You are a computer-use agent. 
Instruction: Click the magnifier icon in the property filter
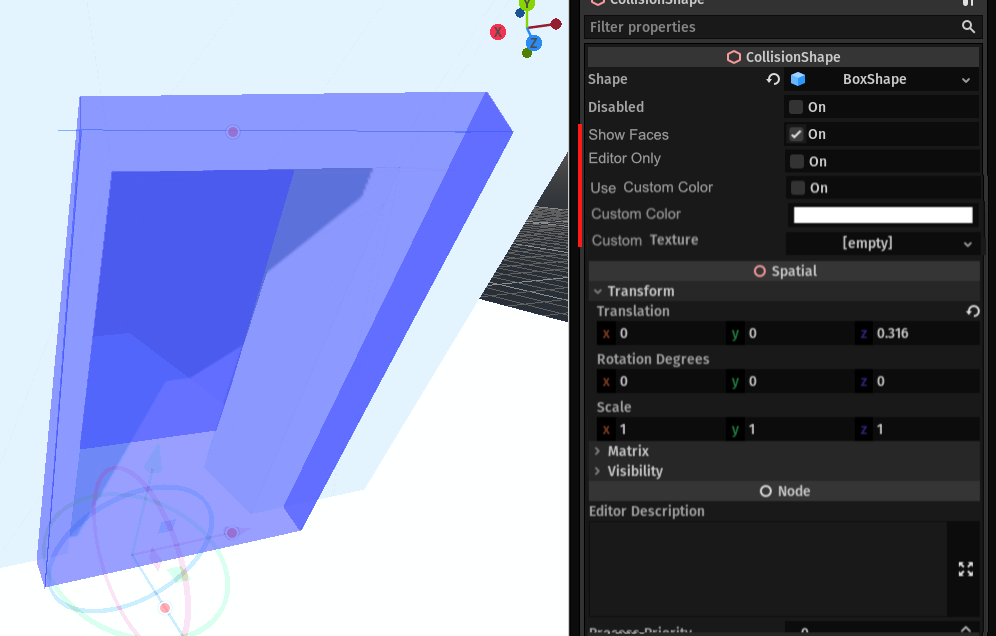pos(968,27)
